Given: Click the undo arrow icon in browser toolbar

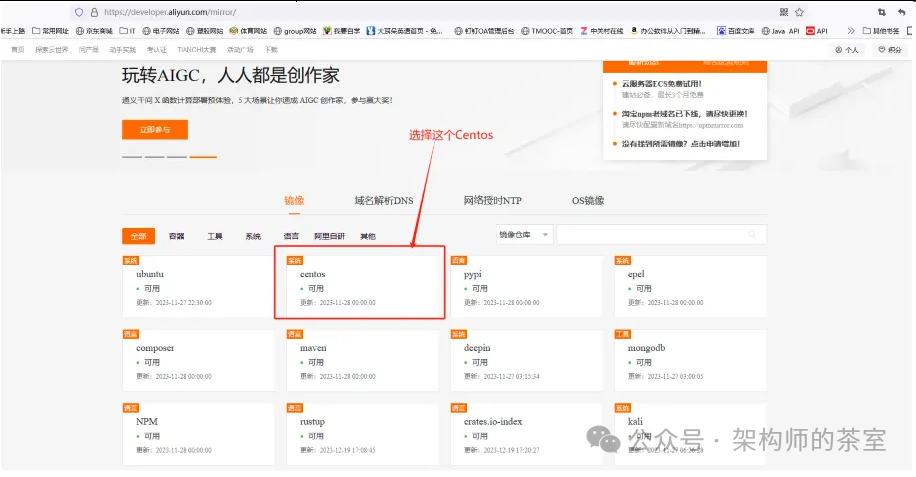Looking at the screenshot, I should [901, 12].
